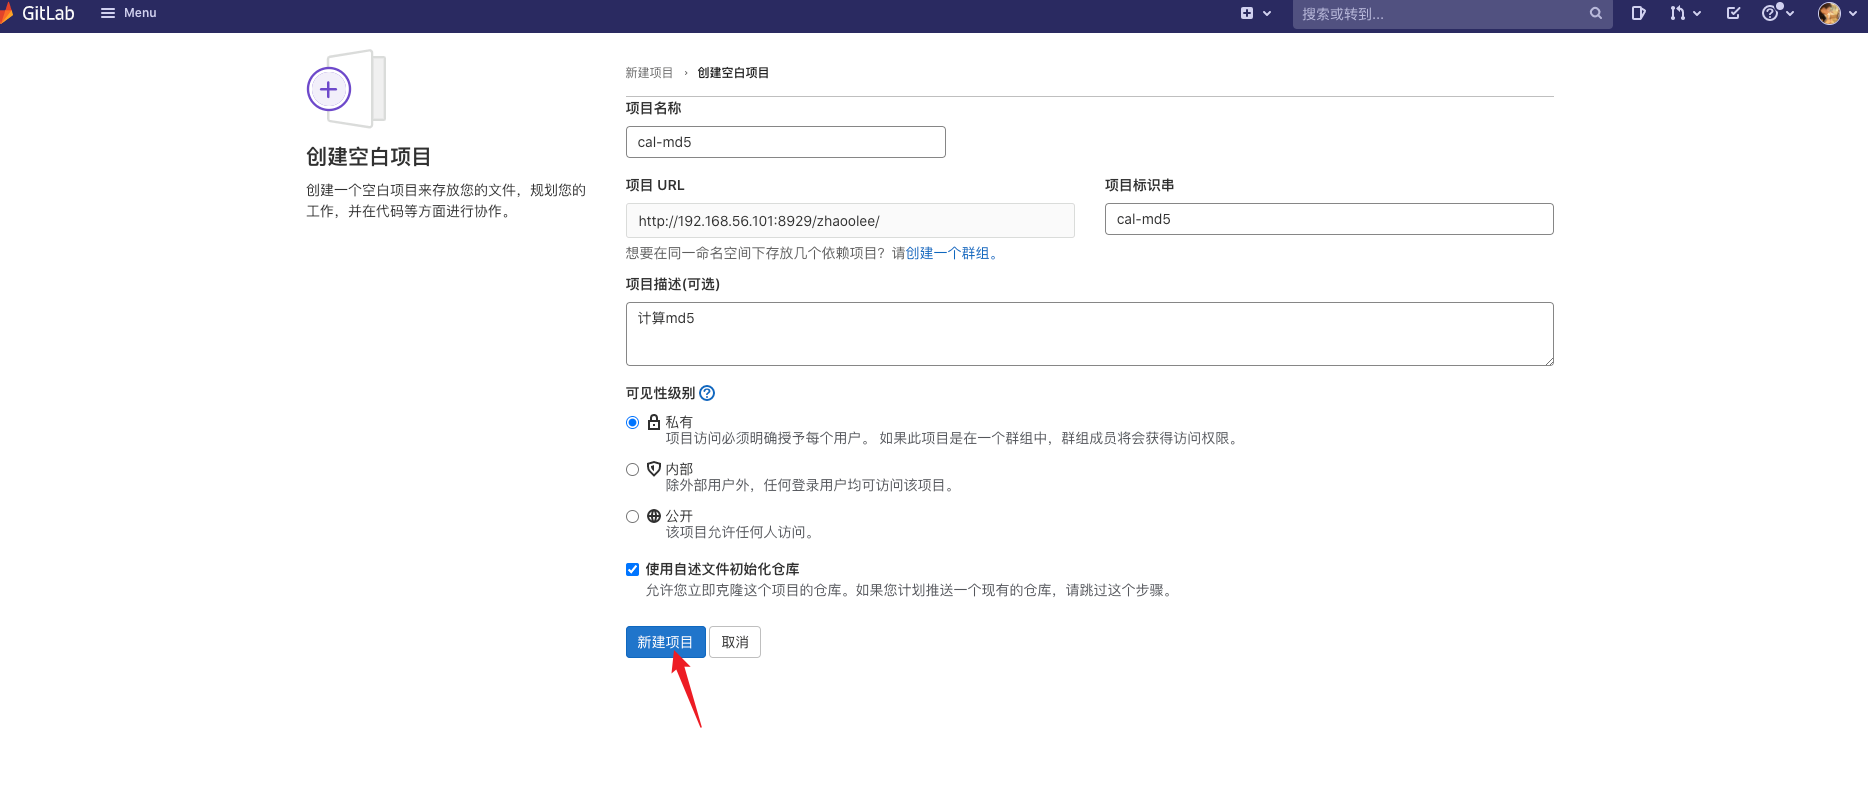The image size is (1868, 800).
Task: Open the hamburger Menu
Action: coord(129,13)
